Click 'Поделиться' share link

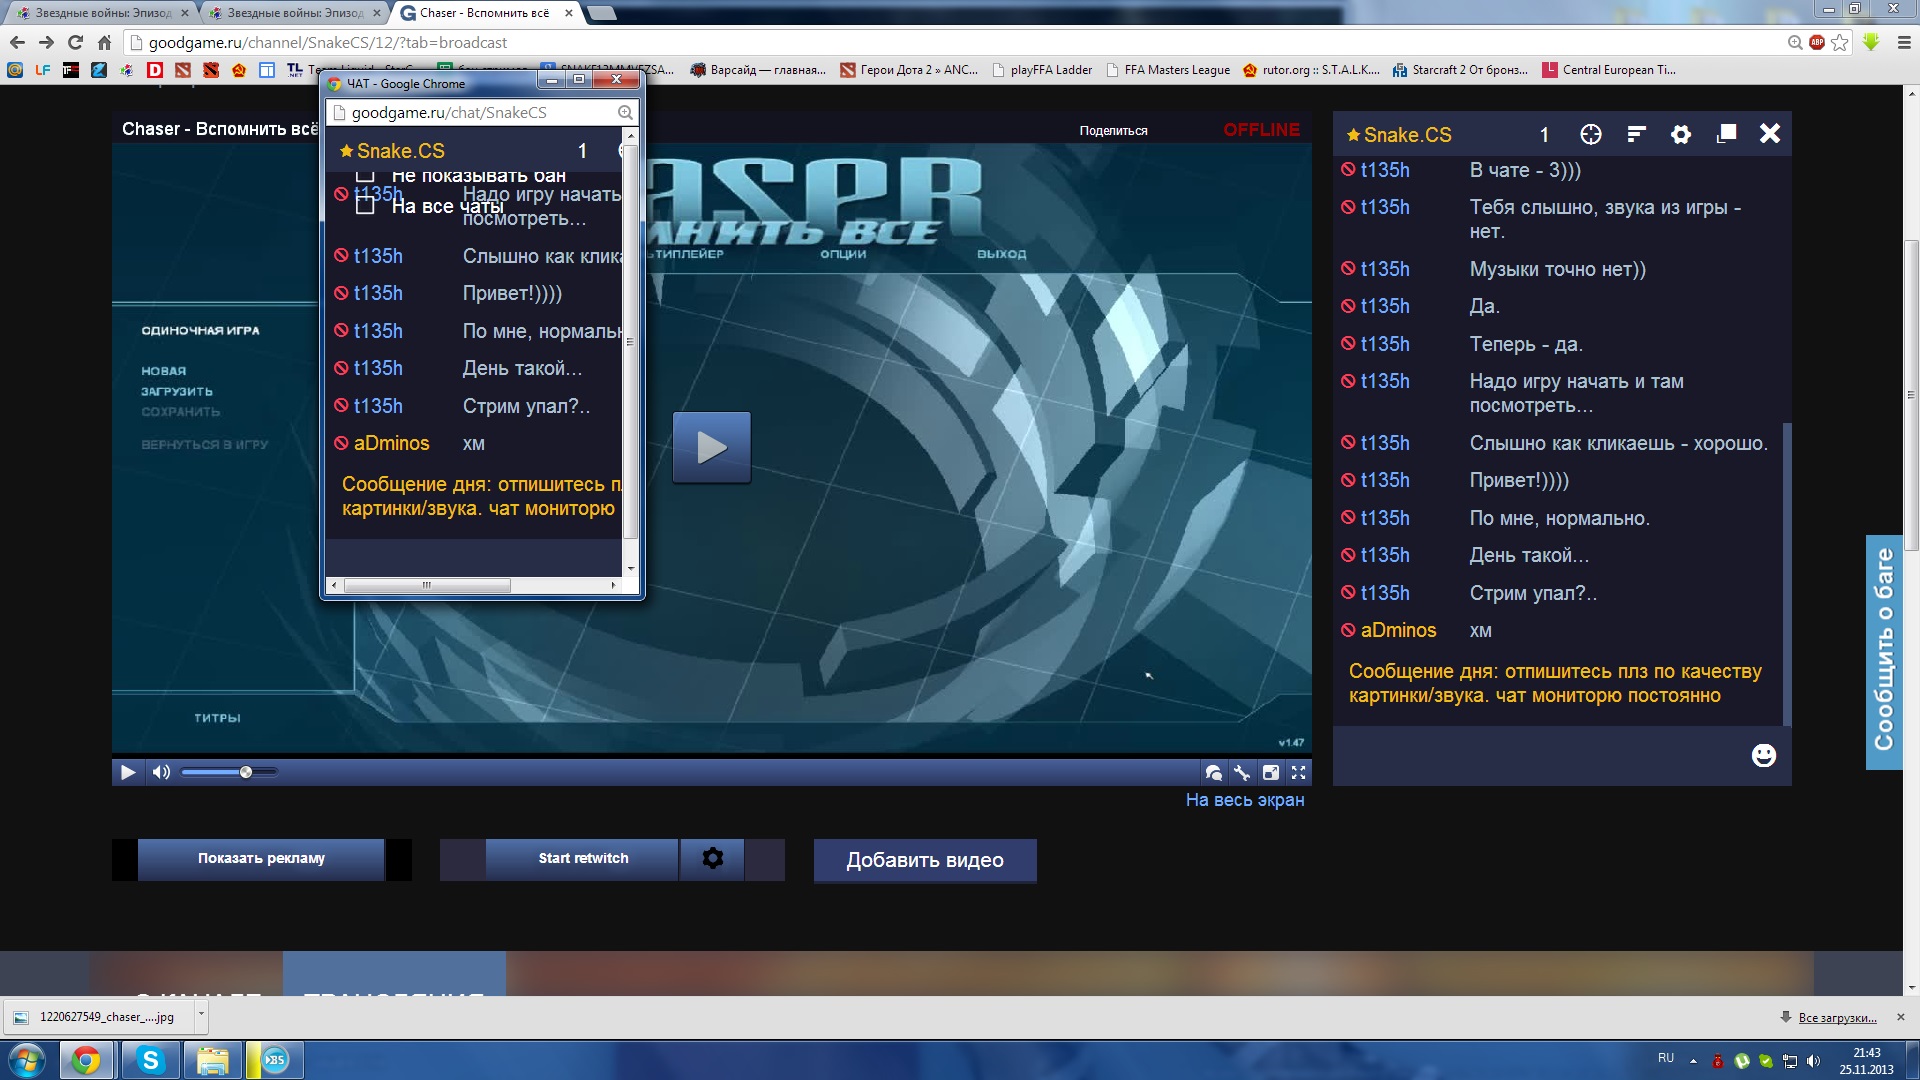[1113, 131]
